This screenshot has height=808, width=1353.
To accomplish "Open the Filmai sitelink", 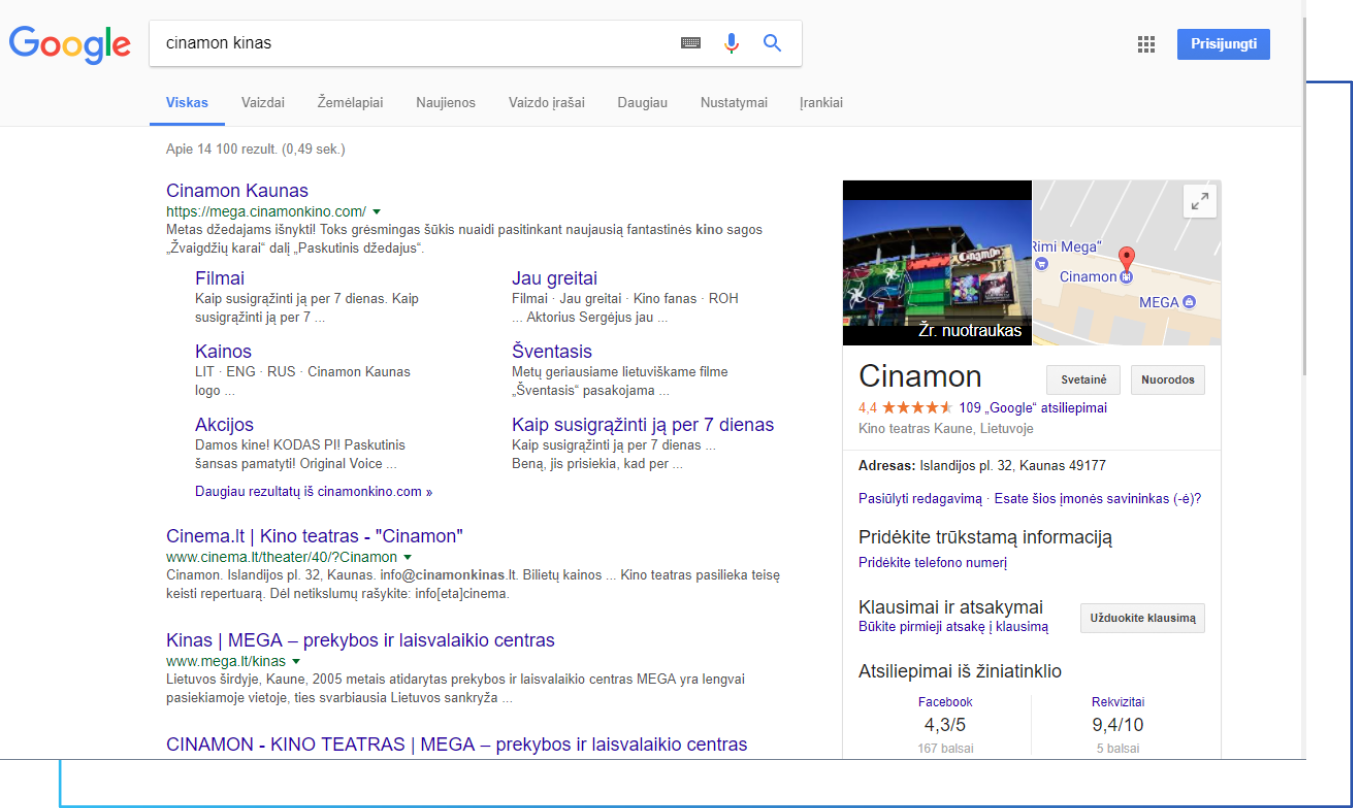I will [220, 278].
